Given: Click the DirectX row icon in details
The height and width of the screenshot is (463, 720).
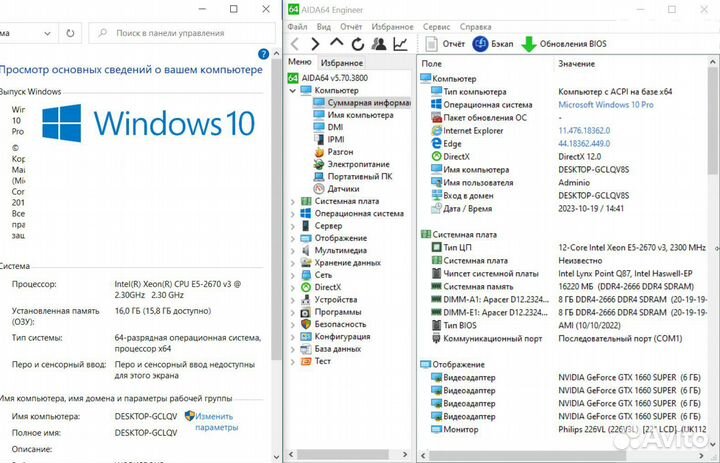Looking at the screenshot, I should click(x=436, y=157).
